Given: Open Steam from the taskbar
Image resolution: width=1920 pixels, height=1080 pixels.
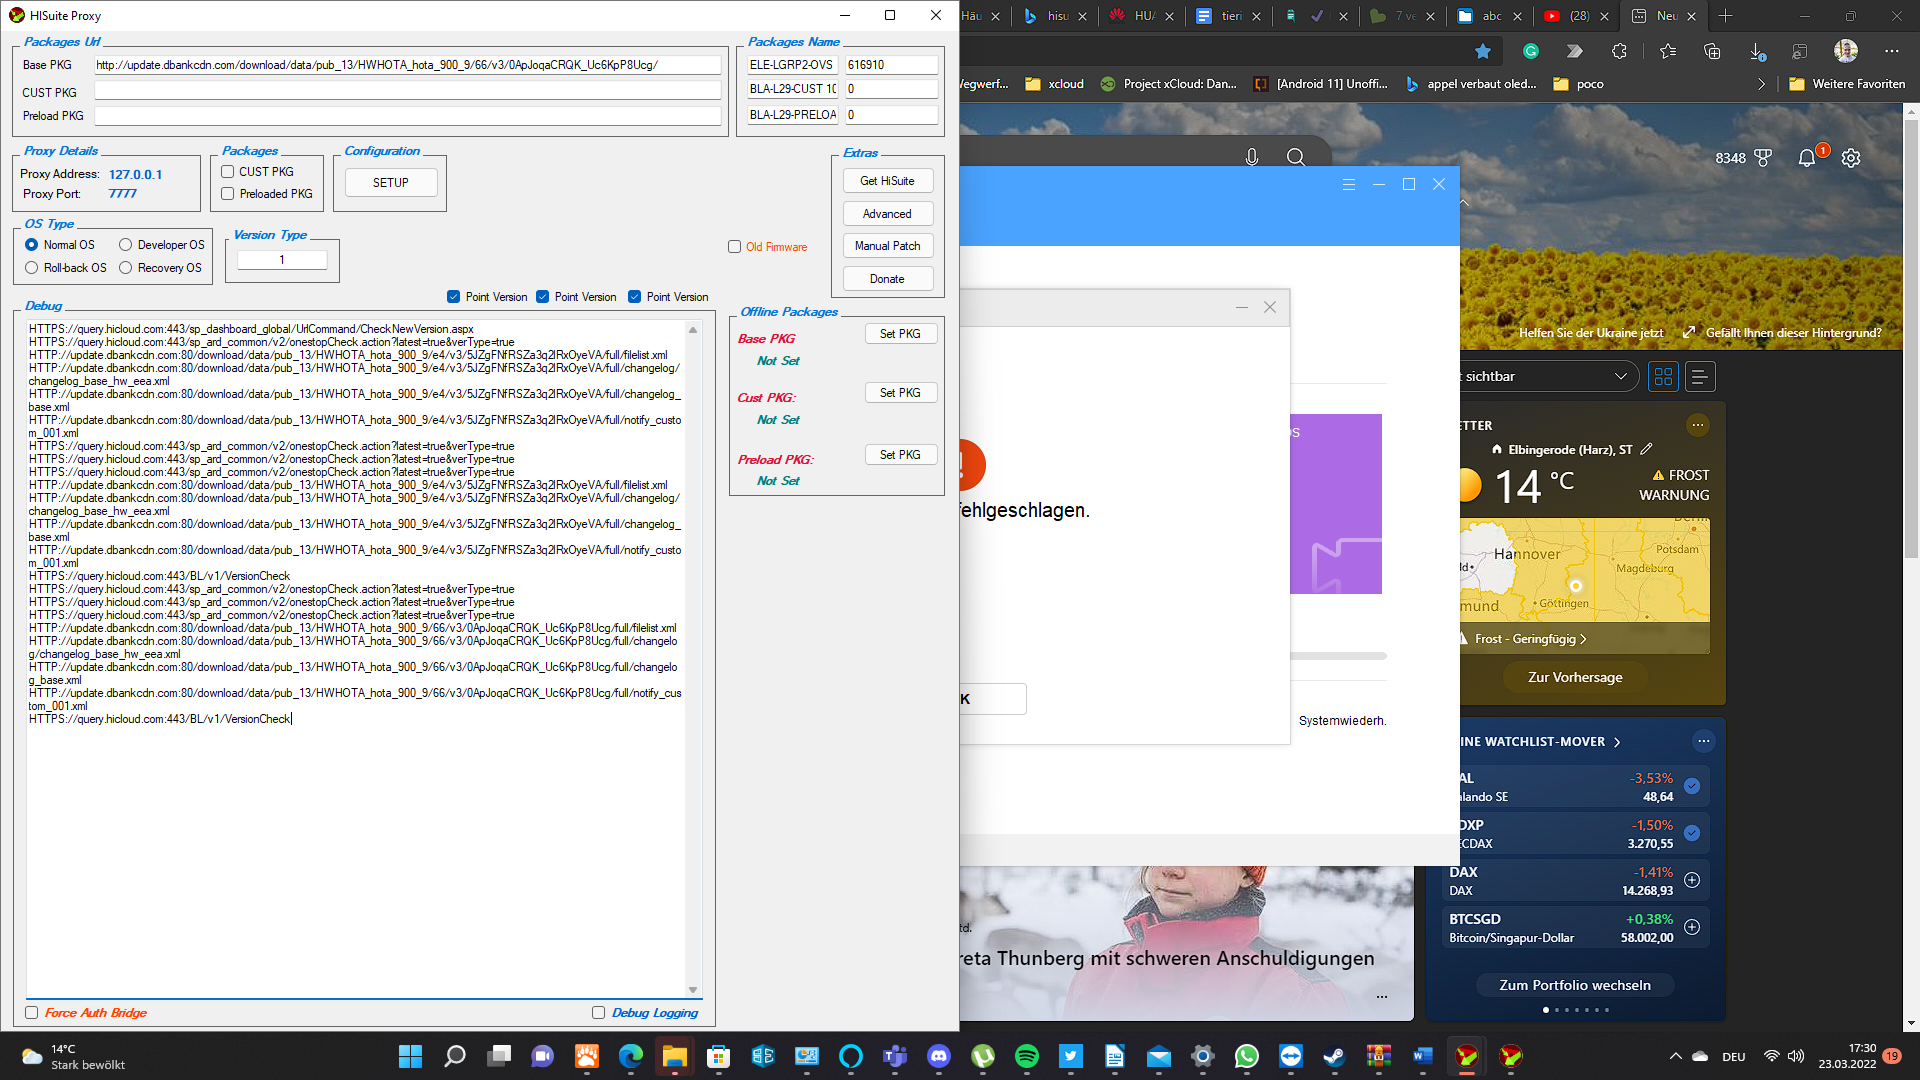Looking at the screenshot, I should pyautogui.click(x=1334, y=1056).
